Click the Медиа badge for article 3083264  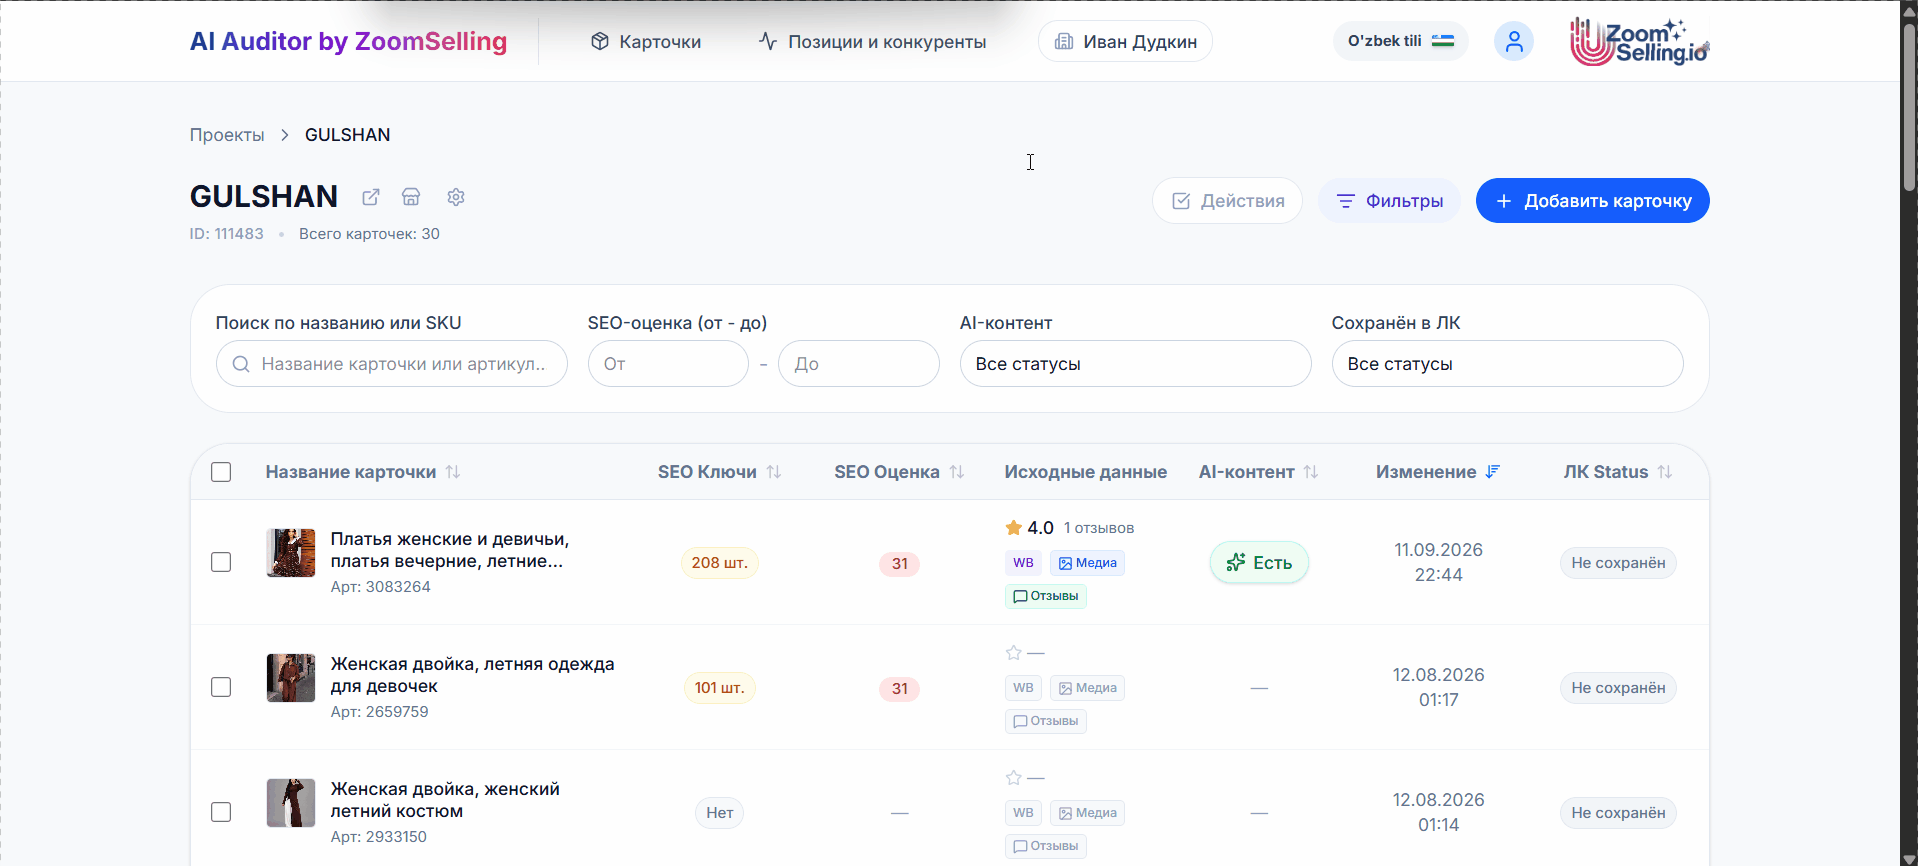(1087, 563)
